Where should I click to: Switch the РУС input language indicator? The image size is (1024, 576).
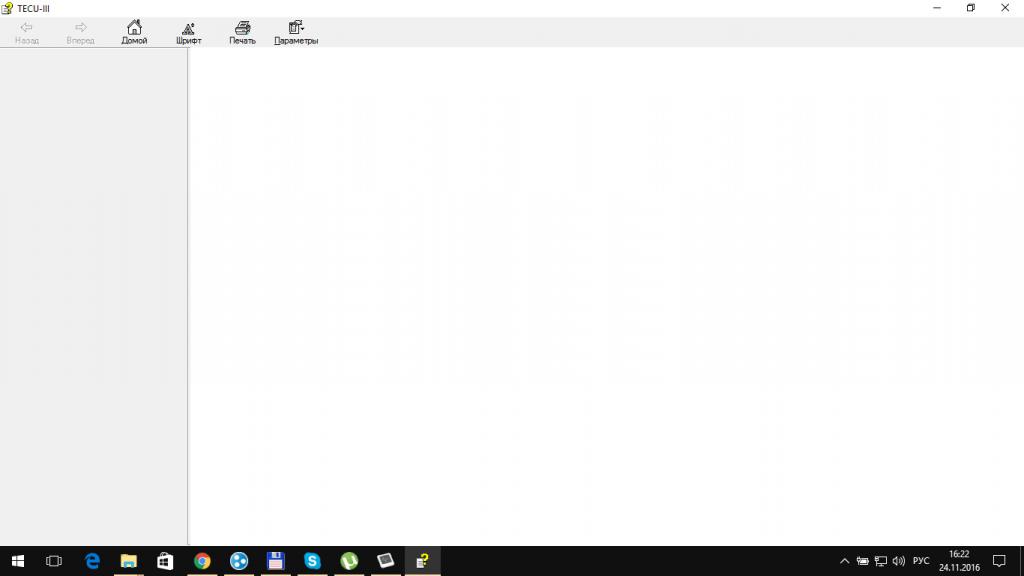click(921, 561)
